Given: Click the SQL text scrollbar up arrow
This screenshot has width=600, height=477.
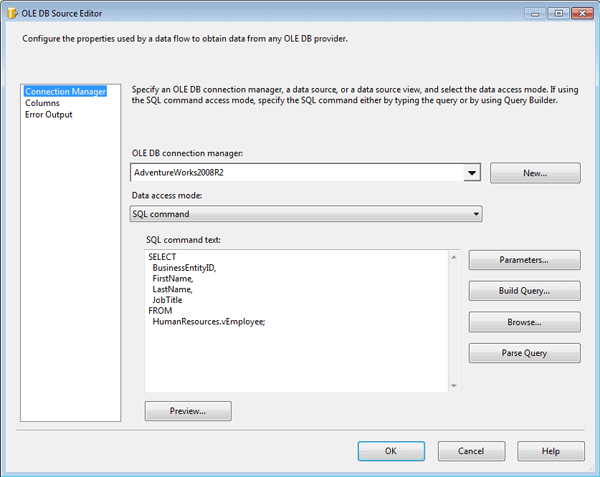Looking at the screenshot, I should tap(453, 257).
